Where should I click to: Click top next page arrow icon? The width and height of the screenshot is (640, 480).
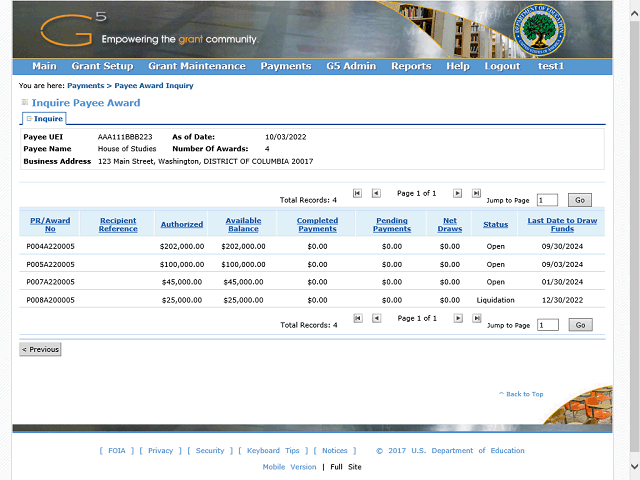458,193
